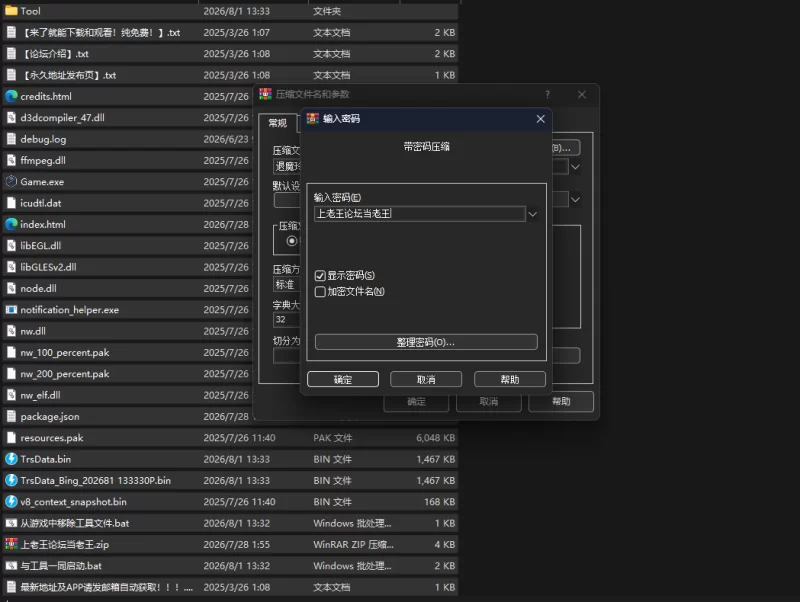
Task: Switch to the 常规 tab
Action: click(x=278, y=123)
